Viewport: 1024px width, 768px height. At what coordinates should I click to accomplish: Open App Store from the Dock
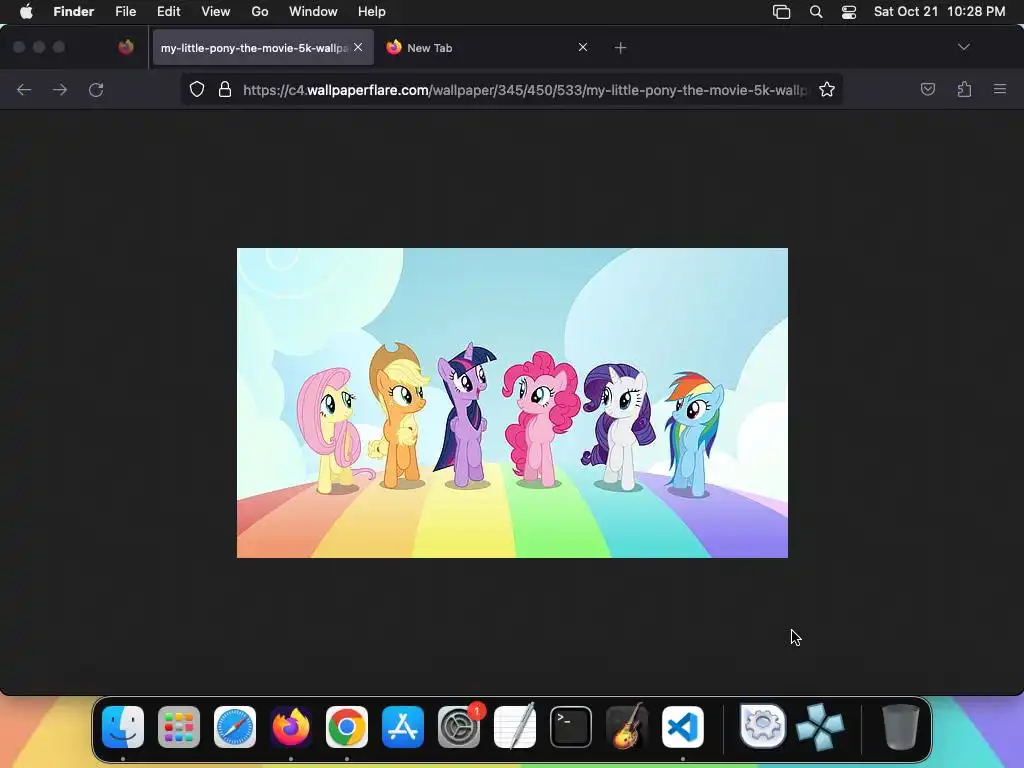pos(403,727)
